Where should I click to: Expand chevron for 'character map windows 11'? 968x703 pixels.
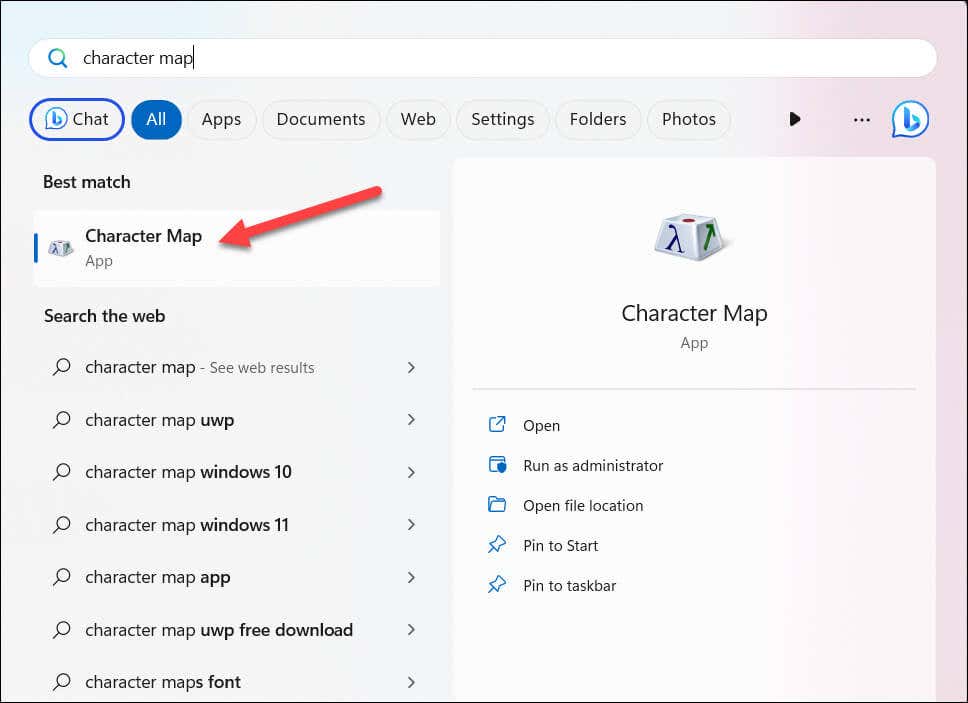coord(411,525)
